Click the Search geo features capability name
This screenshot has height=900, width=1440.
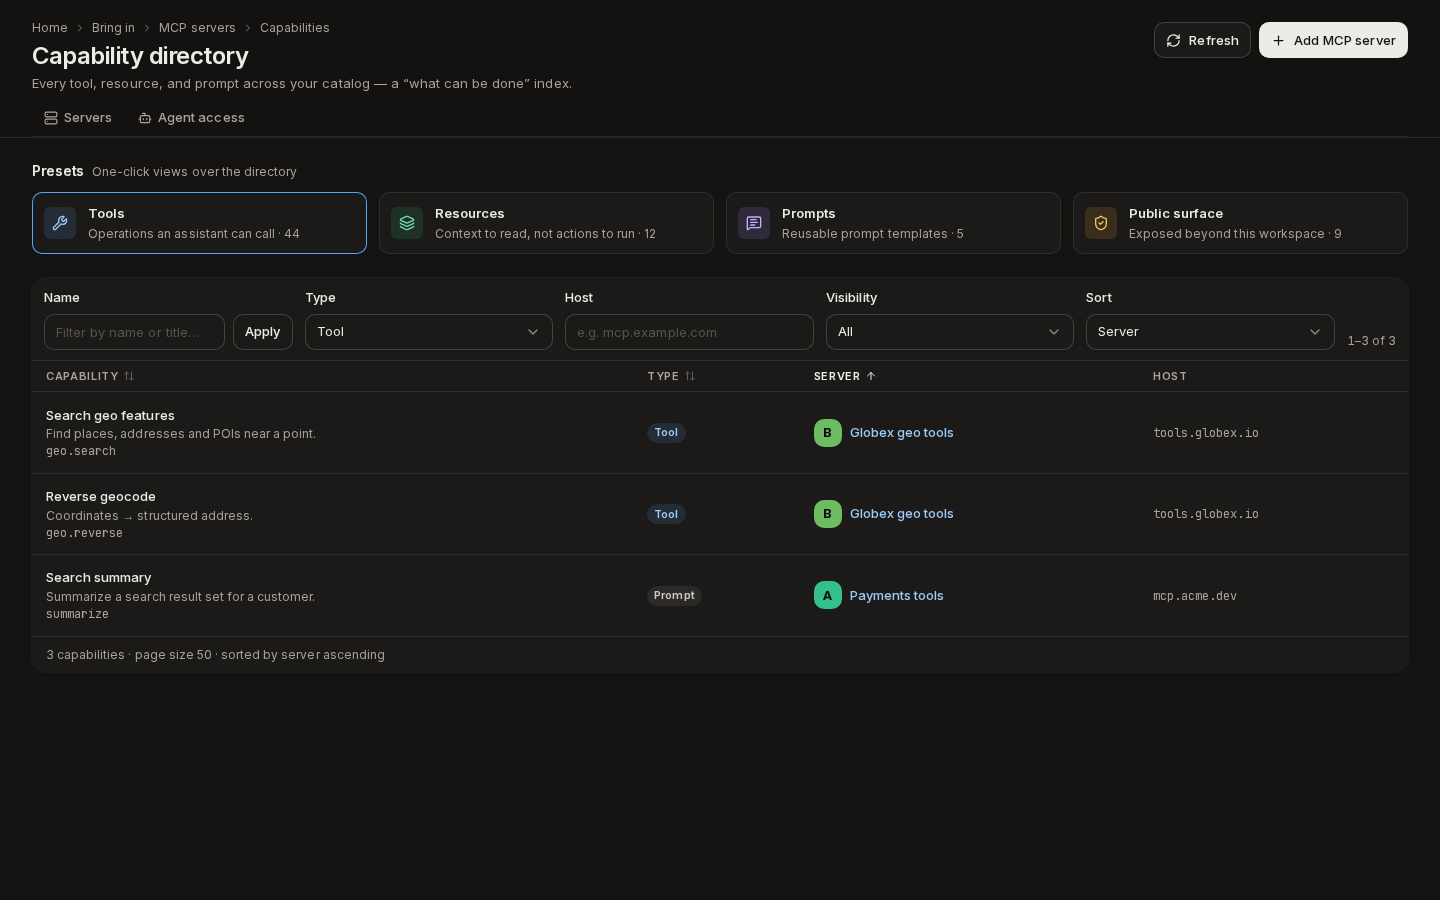[110, 416]
